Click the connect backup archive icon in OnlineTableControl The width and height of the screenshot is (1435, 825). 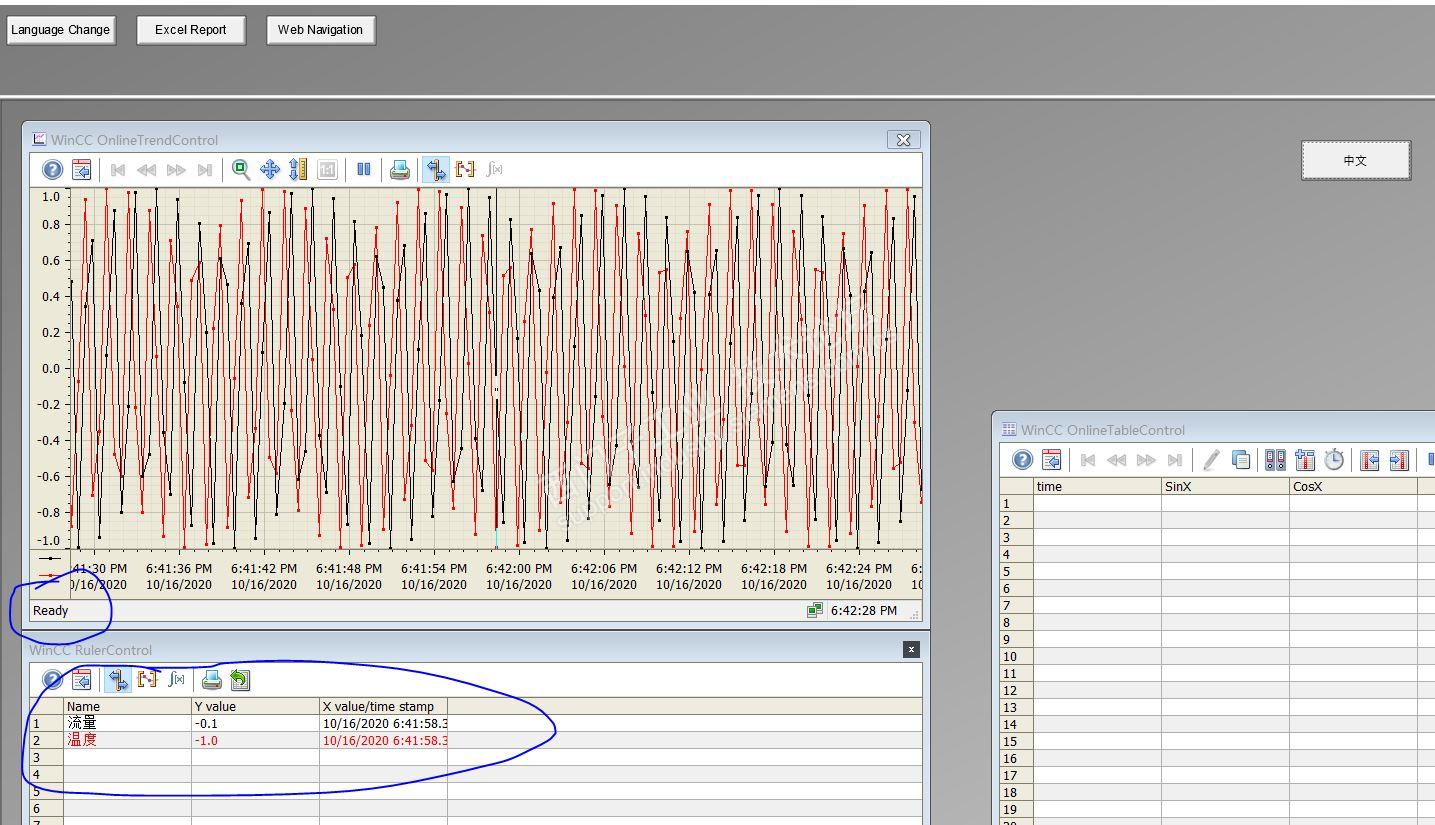(1275, 460)
